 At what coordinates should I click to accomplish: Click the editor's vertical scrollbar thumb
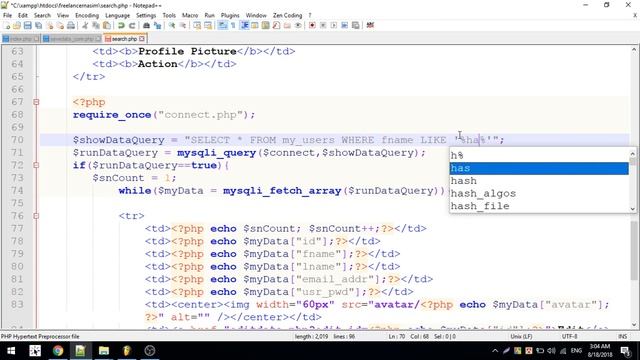point(634,251)
